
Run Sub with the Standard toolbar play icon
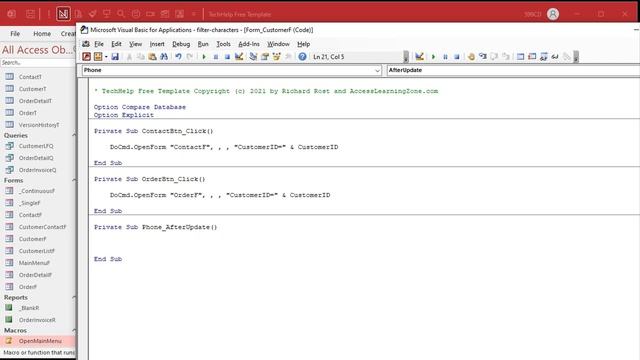click(x=204, y=57)
